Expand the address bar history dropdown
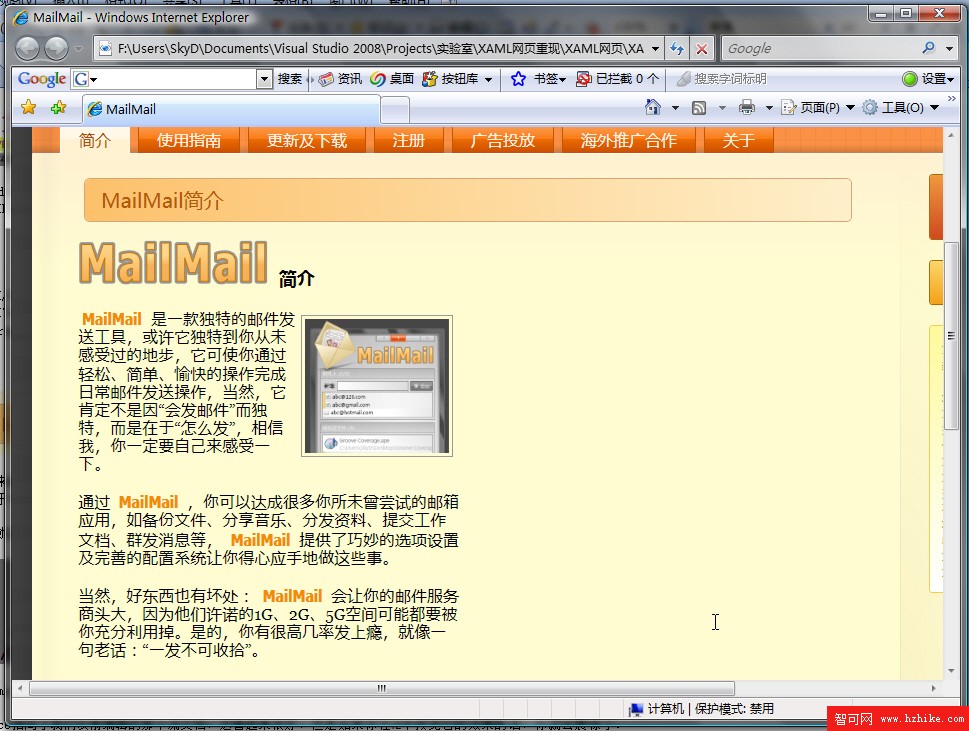The height and width of the screenshot is (731, 969). pos(655,48)
